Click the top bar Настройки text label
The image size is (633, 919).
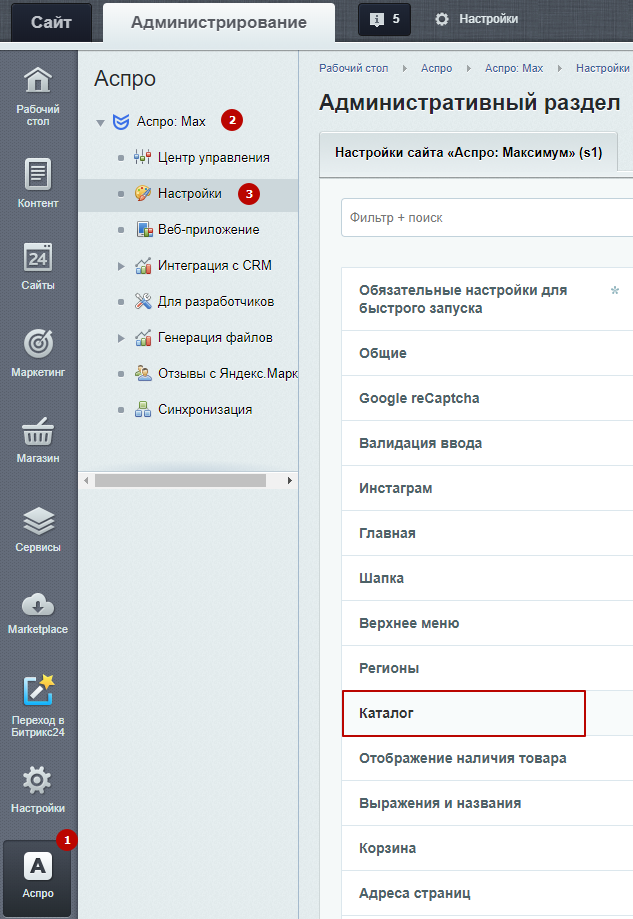tap(489, 19)
